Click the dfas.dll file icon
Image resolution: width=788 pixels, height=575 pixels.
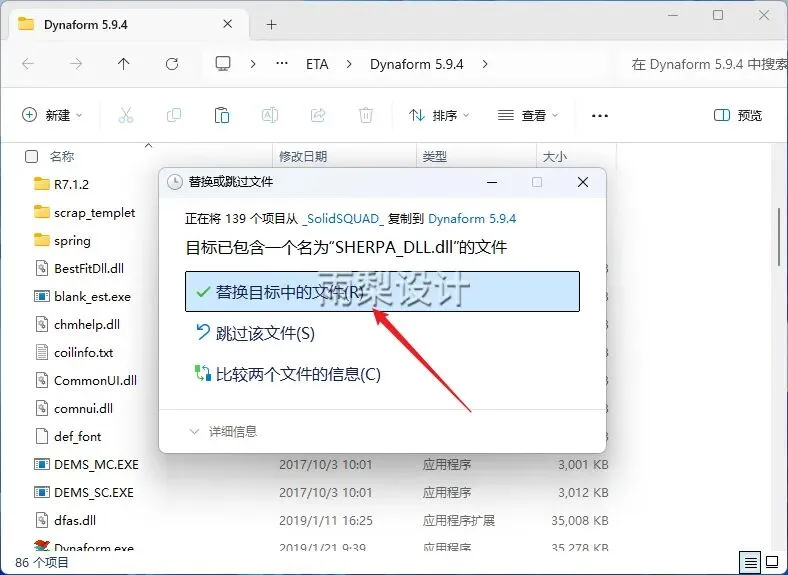coord(42,520)
